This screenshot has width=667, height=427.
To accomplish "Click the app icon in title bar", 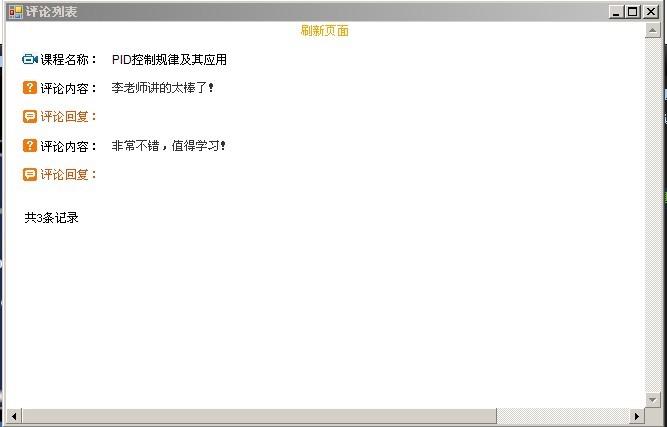I will [15, 12].
